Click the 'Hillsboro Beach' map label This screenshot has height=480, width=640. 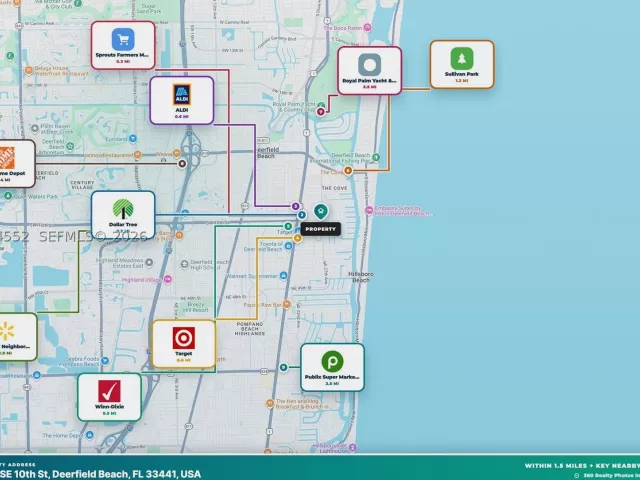coord(361,277)
